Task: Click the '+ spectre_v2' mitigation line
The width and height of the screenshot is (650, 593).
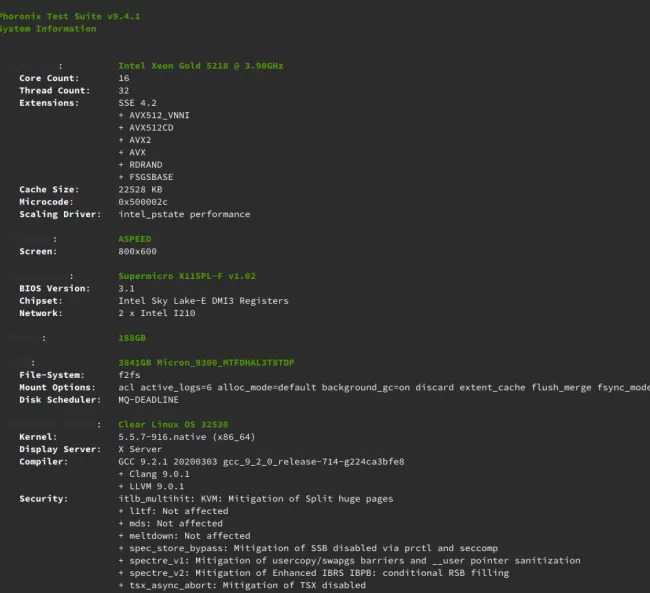Action: tap(313, 573)
